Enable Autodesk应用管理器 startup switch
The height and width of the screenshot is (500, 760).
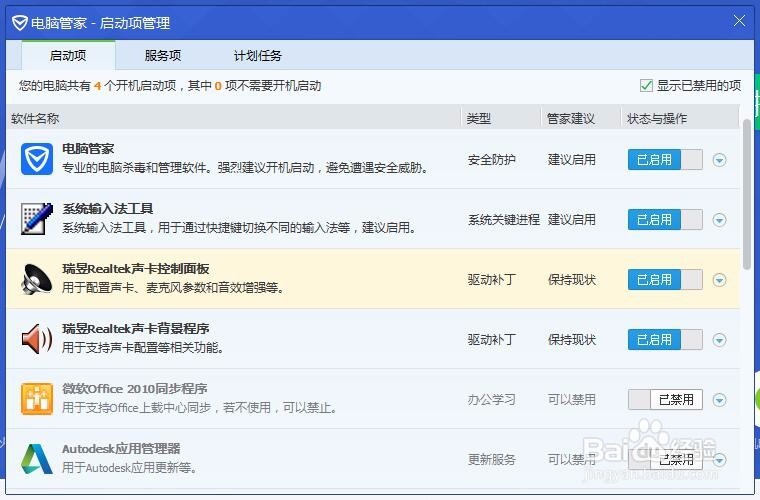[665, 459]
